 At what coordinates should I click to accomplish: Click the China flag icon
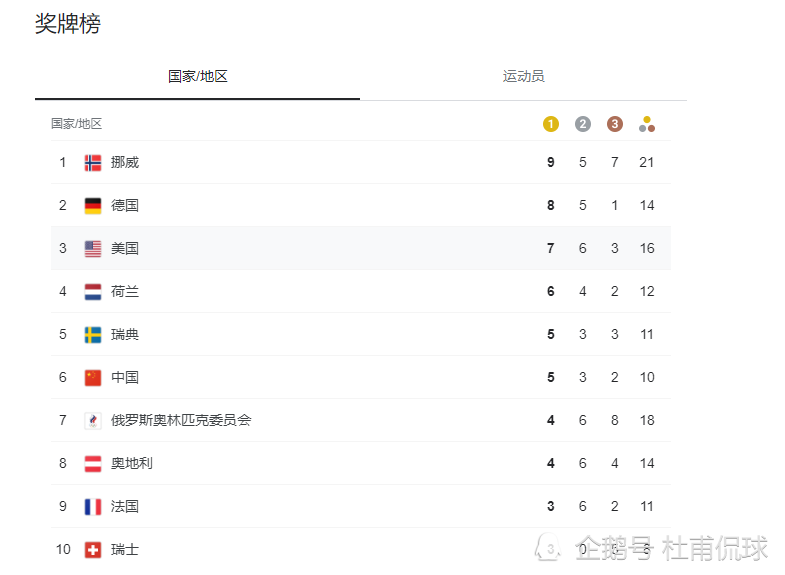pyautogui.click(x=93, y=377)
